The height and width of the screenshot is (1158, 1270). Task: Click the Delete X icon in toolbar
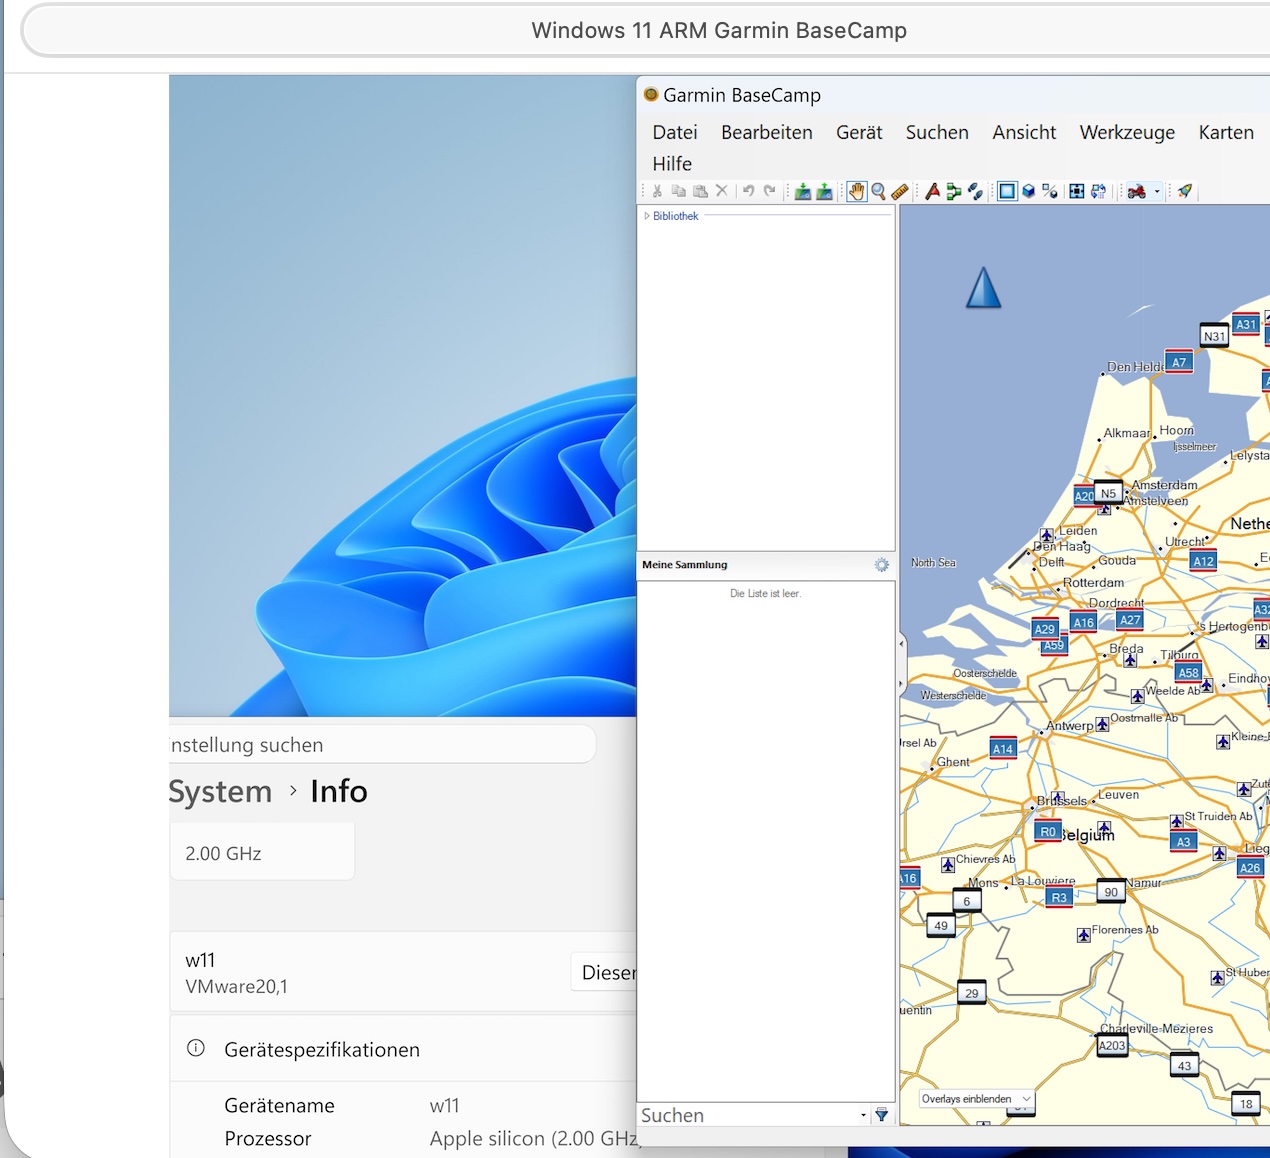[x=721, y=191]
